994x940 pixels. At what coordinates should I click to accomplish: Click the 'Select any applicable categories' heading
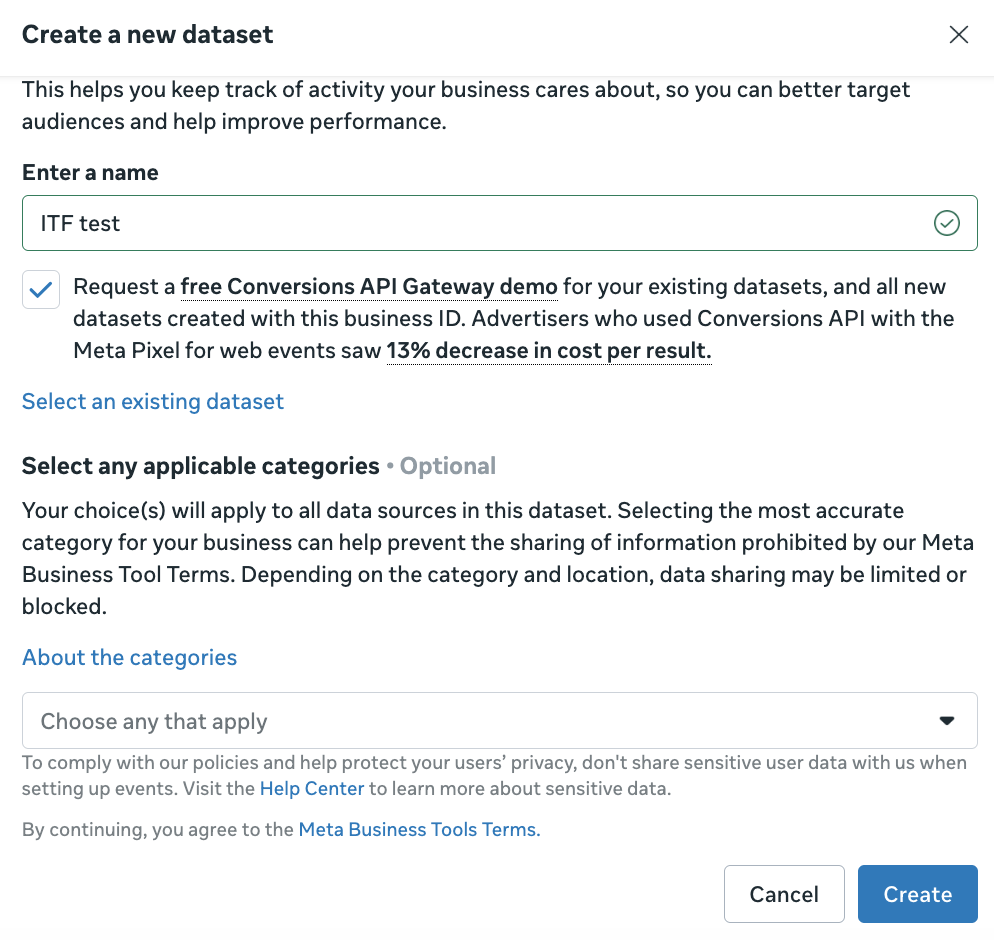pos(200,466)
